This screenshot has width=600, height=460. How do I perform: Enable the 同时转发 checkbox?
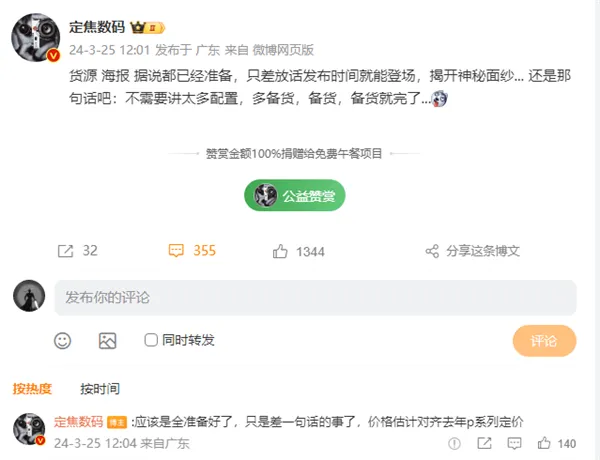pos(151,340)
